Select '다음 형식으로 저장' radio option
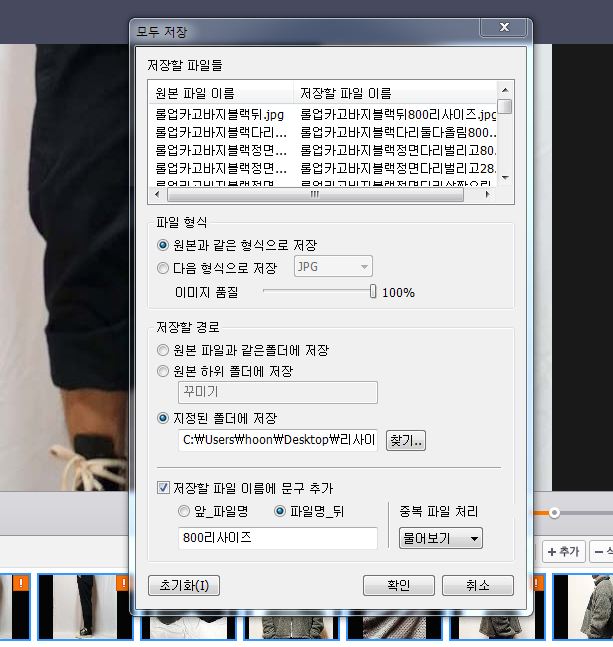This screenshot has height=647, width=613. tap(163, 268)
